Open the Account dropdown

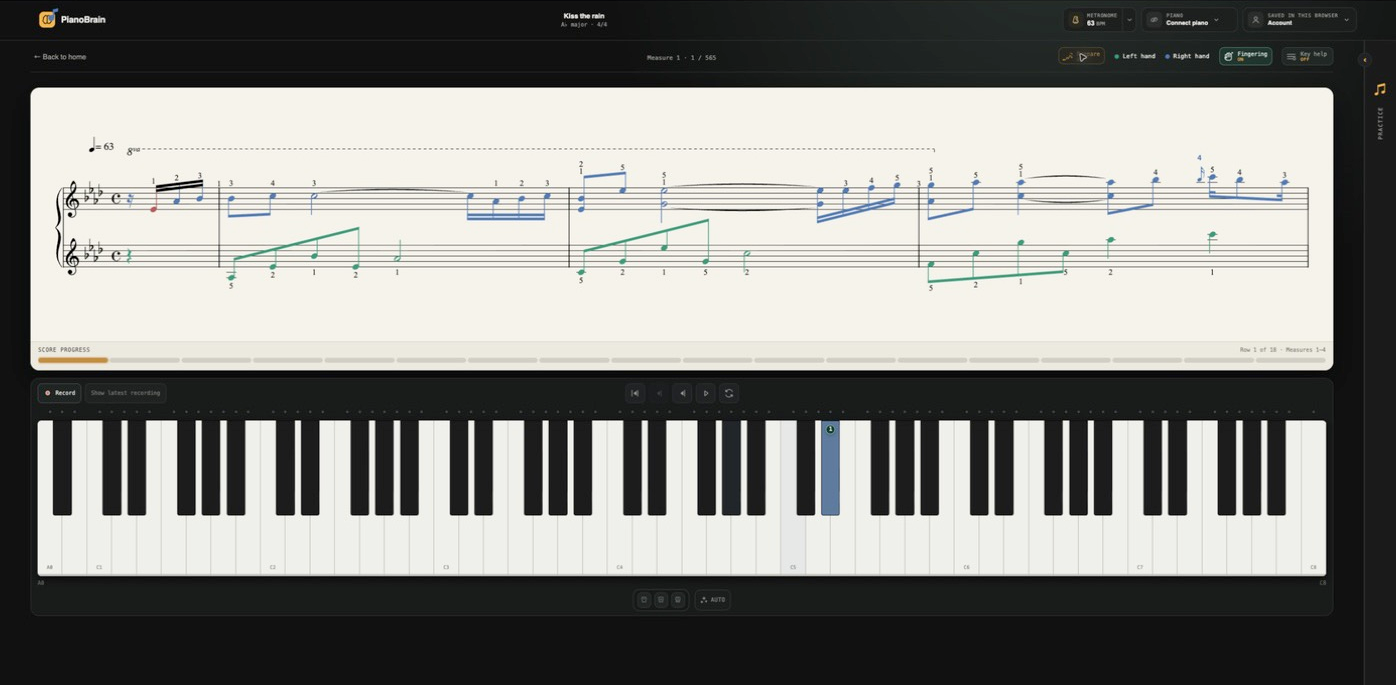[x=1347, y=19]
